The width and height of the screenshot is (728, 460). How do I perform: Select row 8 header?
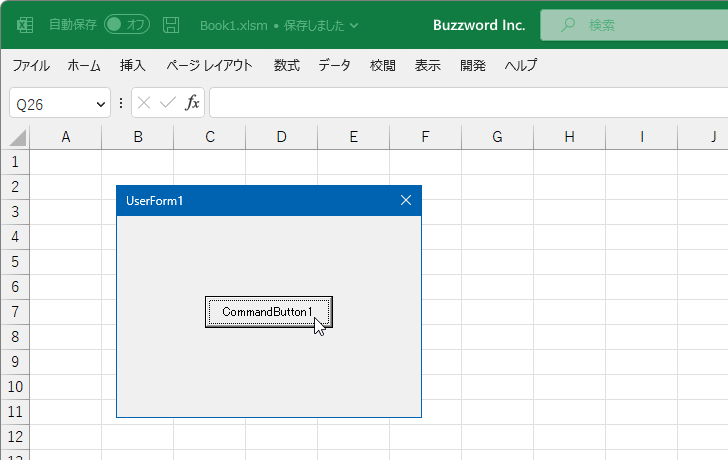(x=15, y=337)
